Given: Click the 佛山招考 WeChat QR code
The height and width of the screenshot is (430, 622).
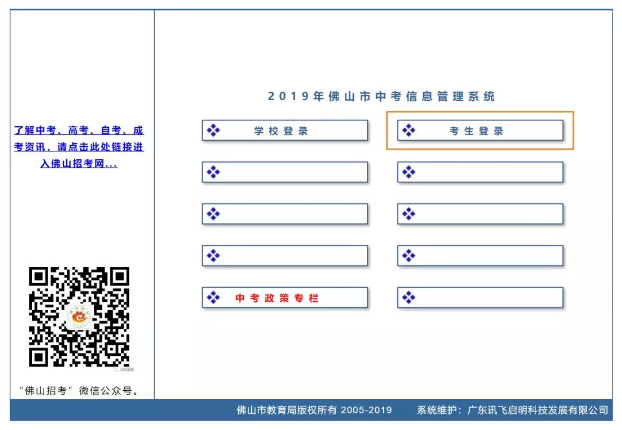Looking at the screenshot, I should point(79,317).
